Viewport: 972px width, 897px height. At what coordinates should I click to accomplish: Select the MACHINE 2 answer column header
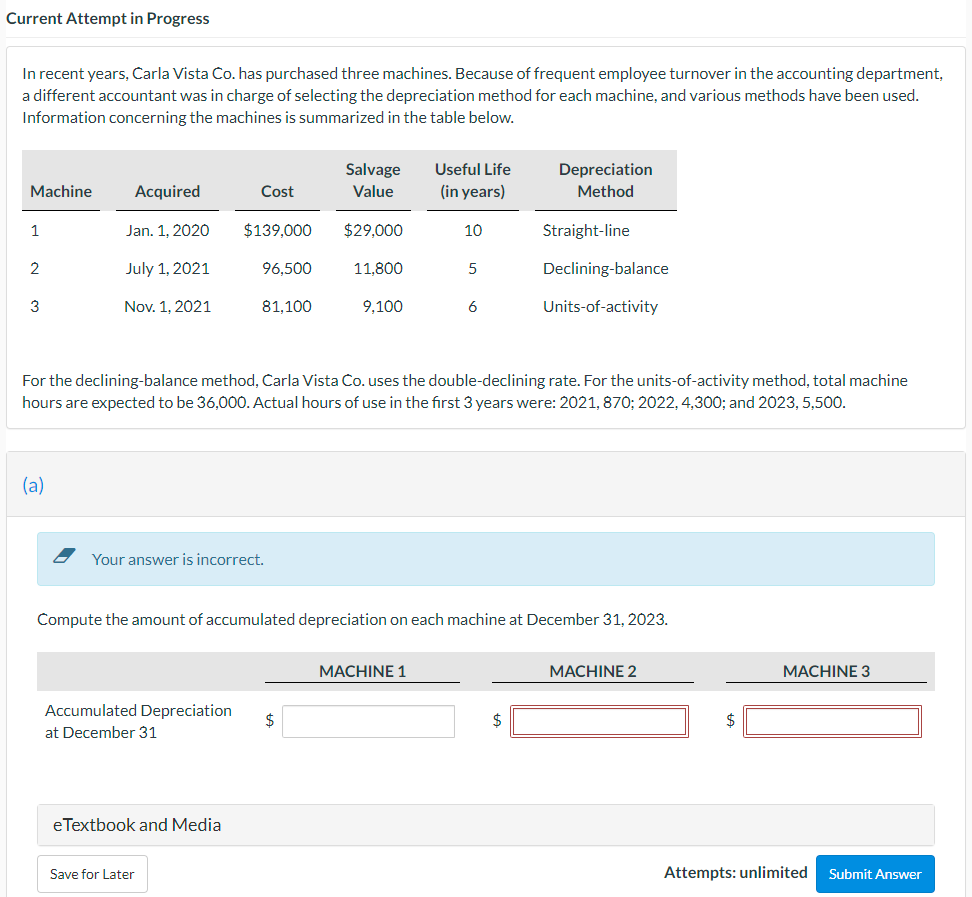593,671
